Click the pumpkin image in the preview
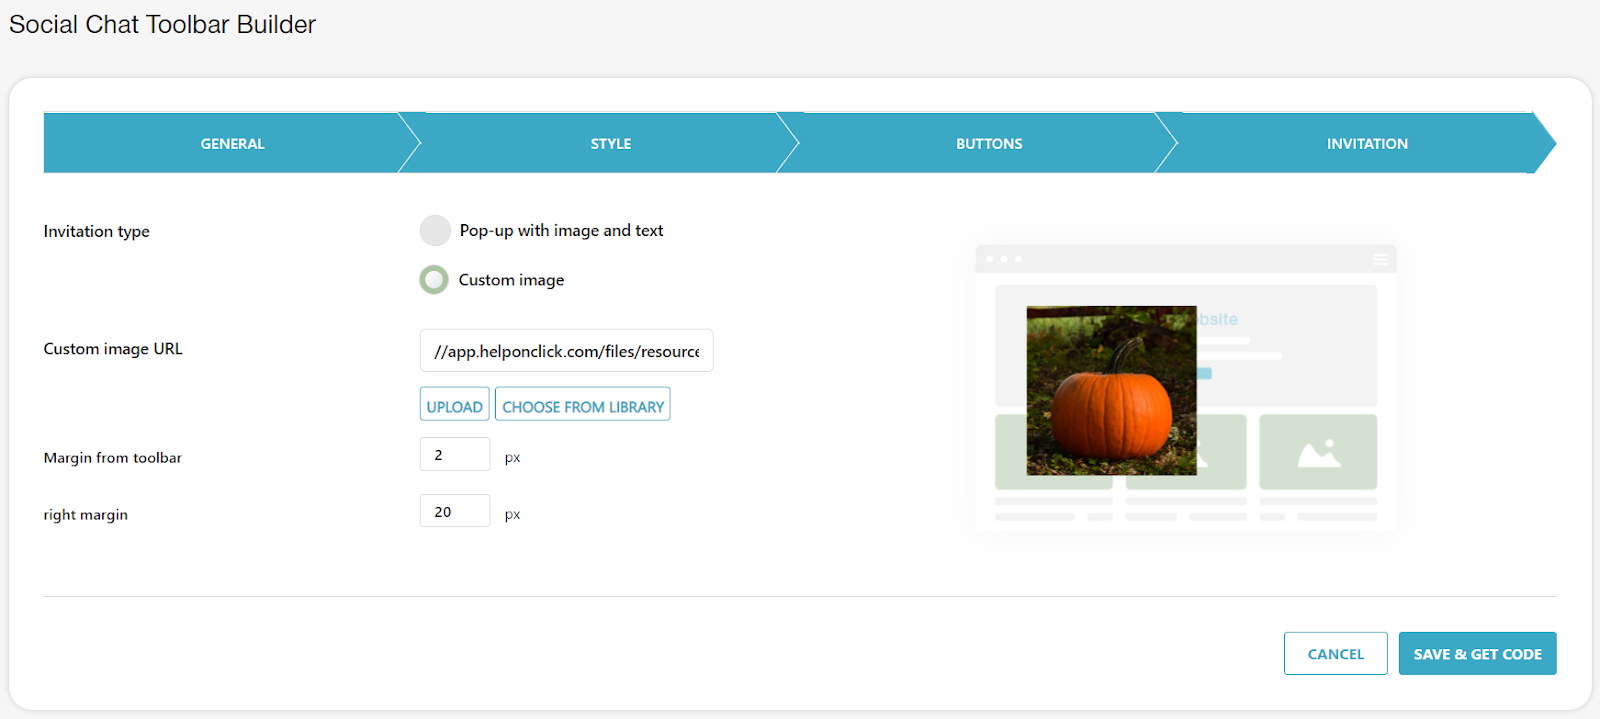 tap(1111, 390)
